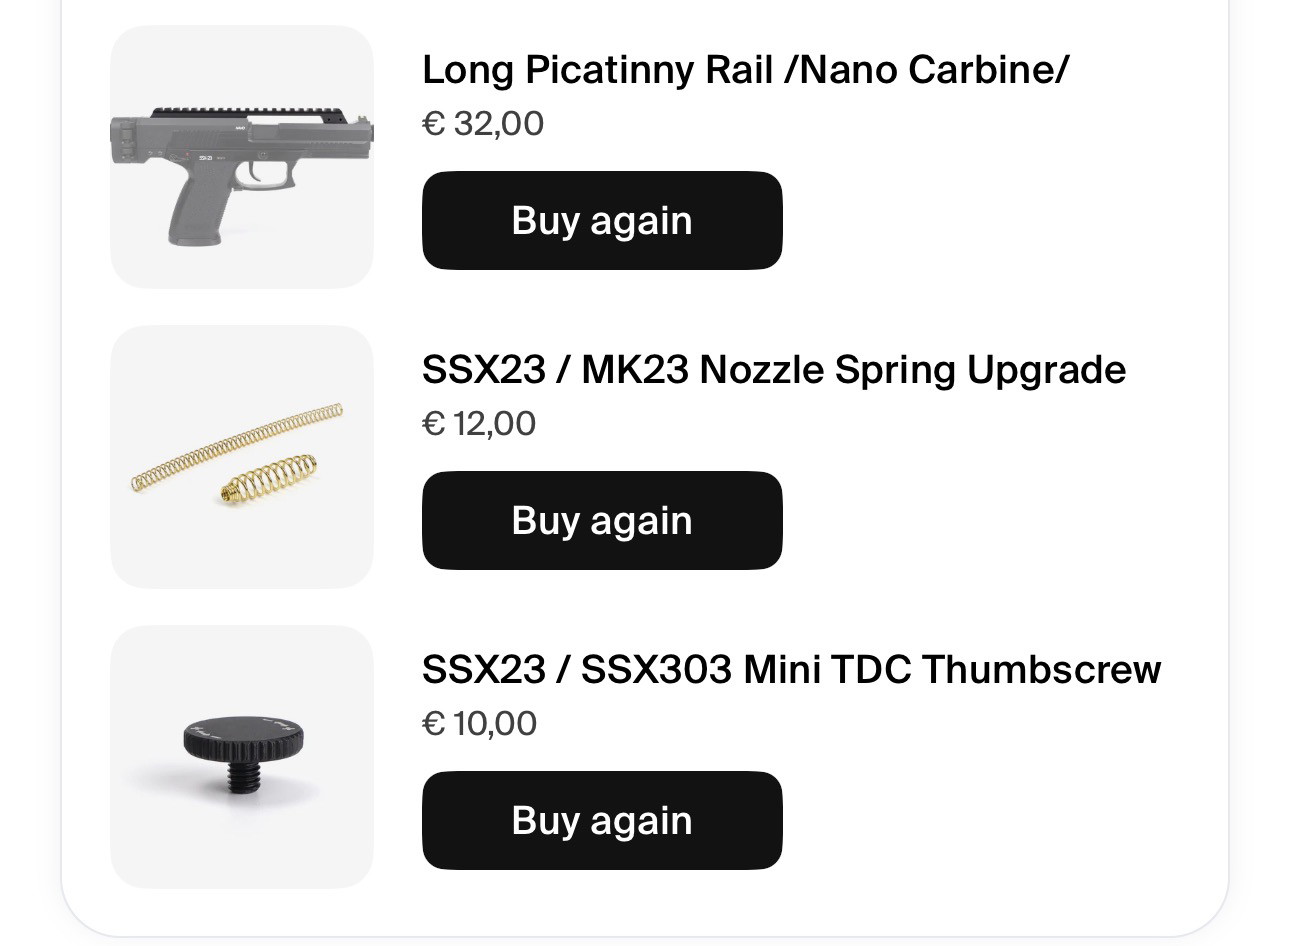Buy the Long Picatinny Rail again
This screenshot has height=946, width=1290.
coord(602,220)
